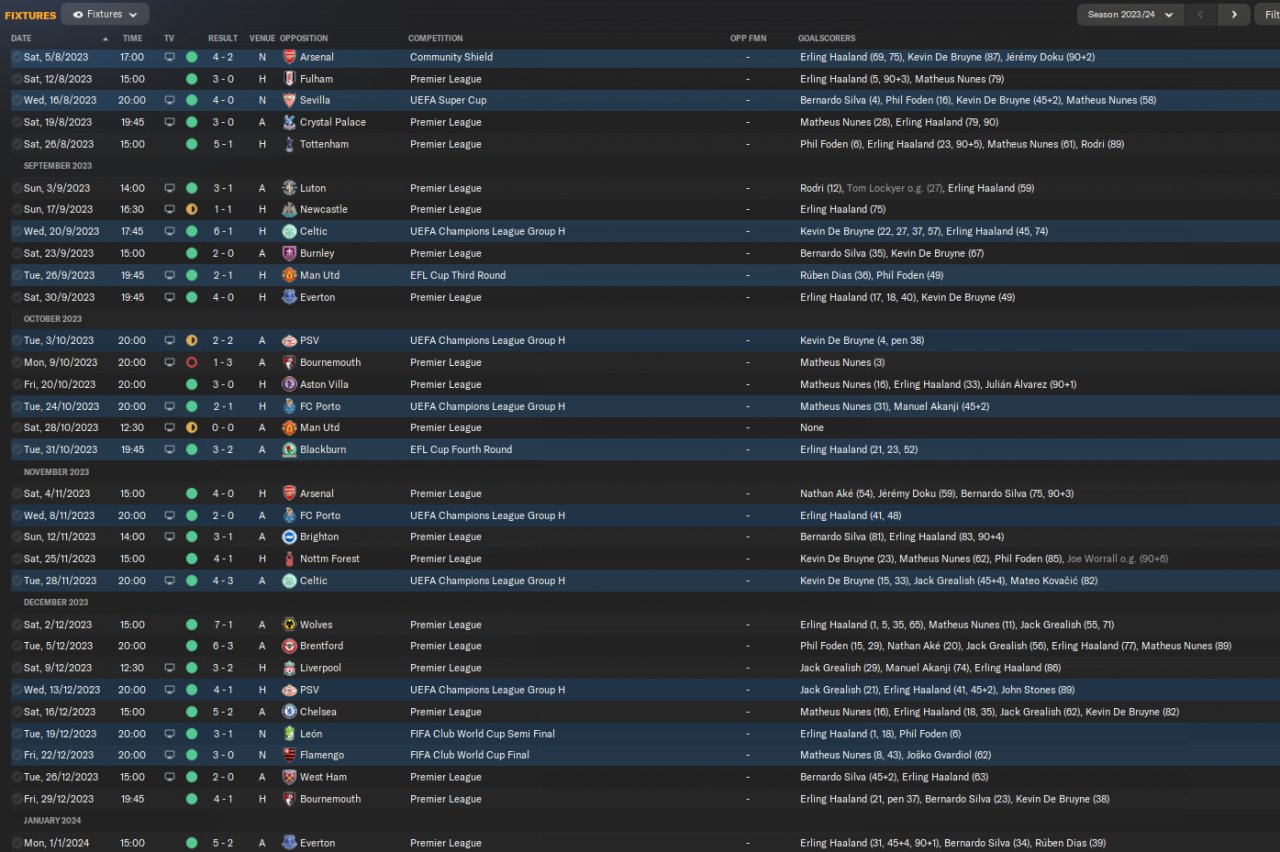Click the draw indicator in the Newcastle row
The height and width of the screenshot is (852, 1280).
point(192,209)
